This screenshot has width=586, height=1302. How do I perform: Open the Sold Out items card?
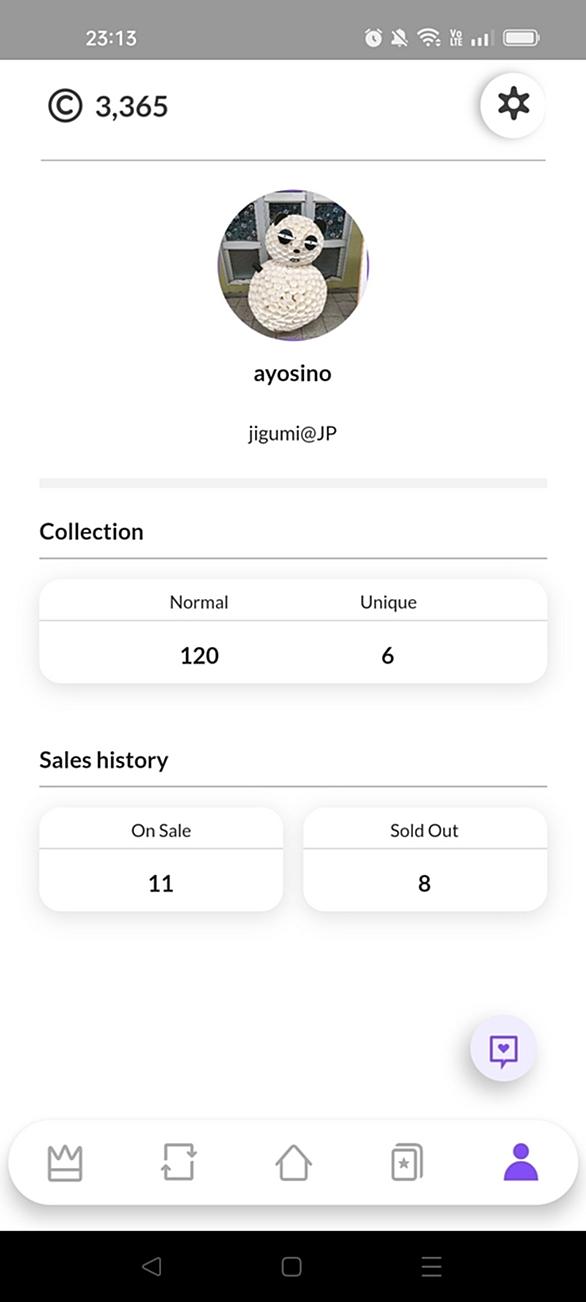(x=425, y=859)
